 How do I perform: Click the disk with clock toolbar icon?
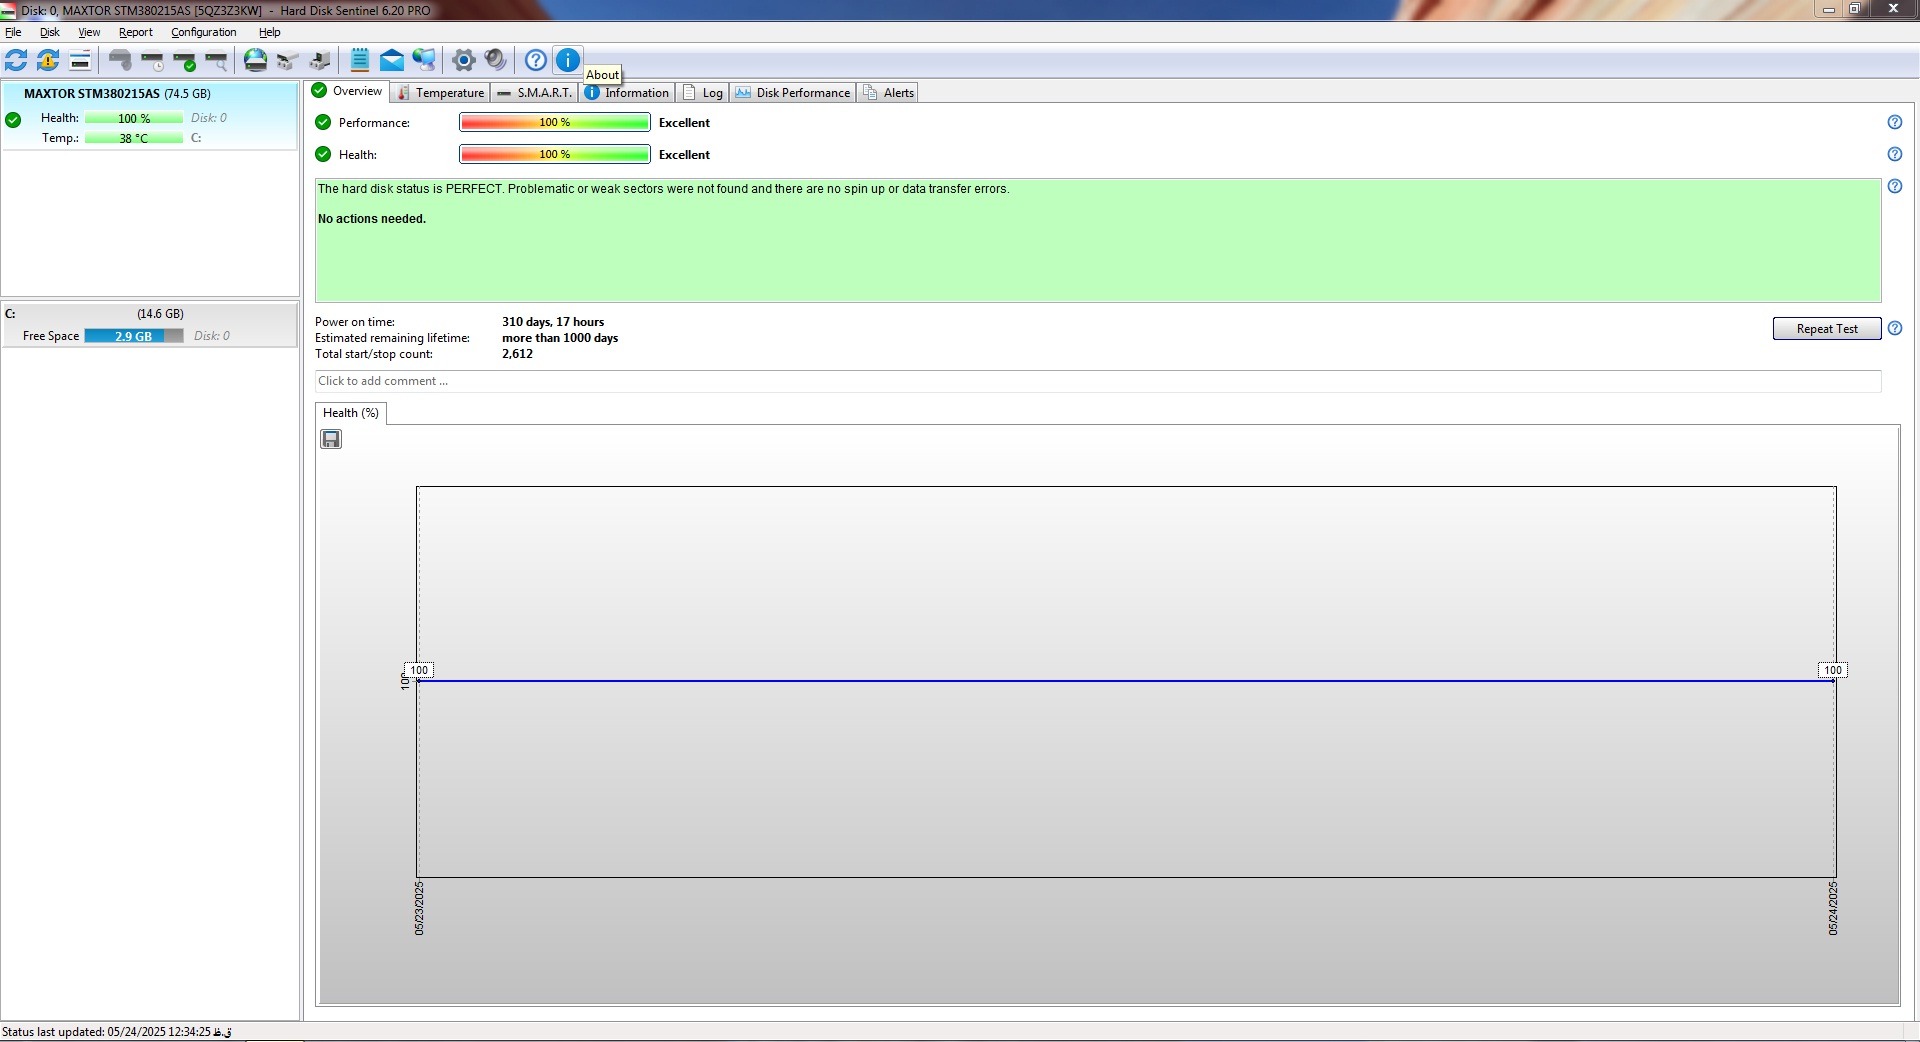click(x=152, y=60)
